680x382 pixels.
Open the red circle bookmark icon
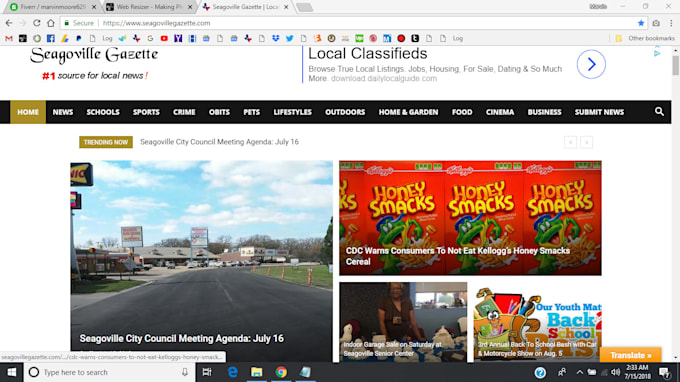(401, 39)
